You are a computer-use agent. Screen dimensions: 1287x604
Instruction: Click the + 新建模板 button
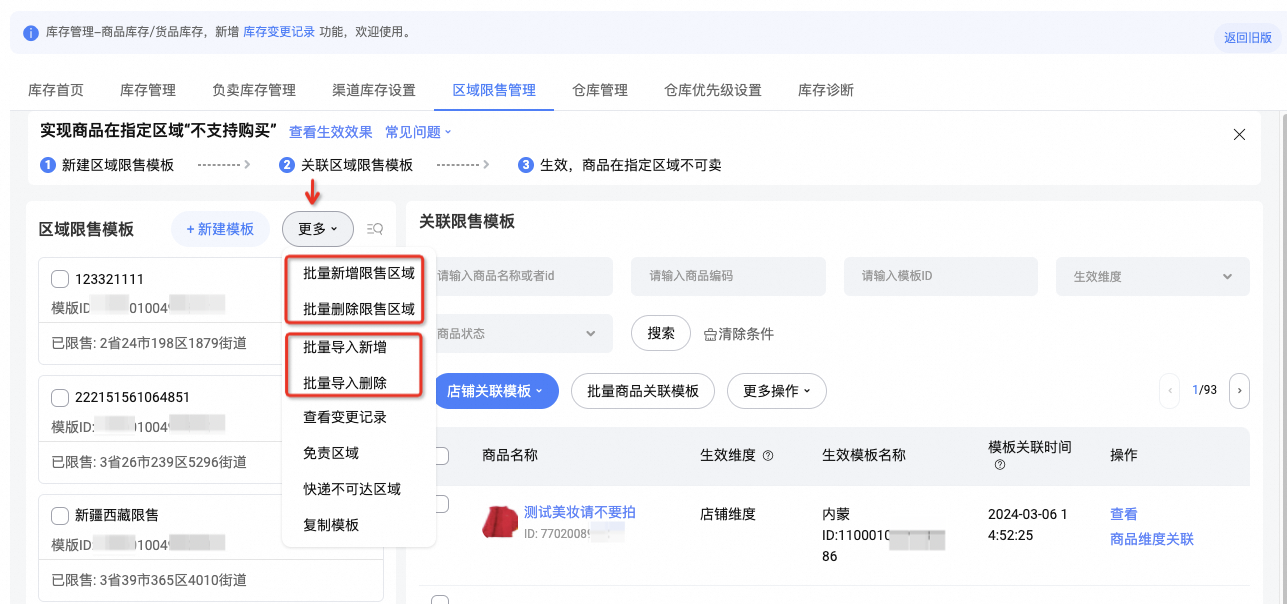coord(220,229)
